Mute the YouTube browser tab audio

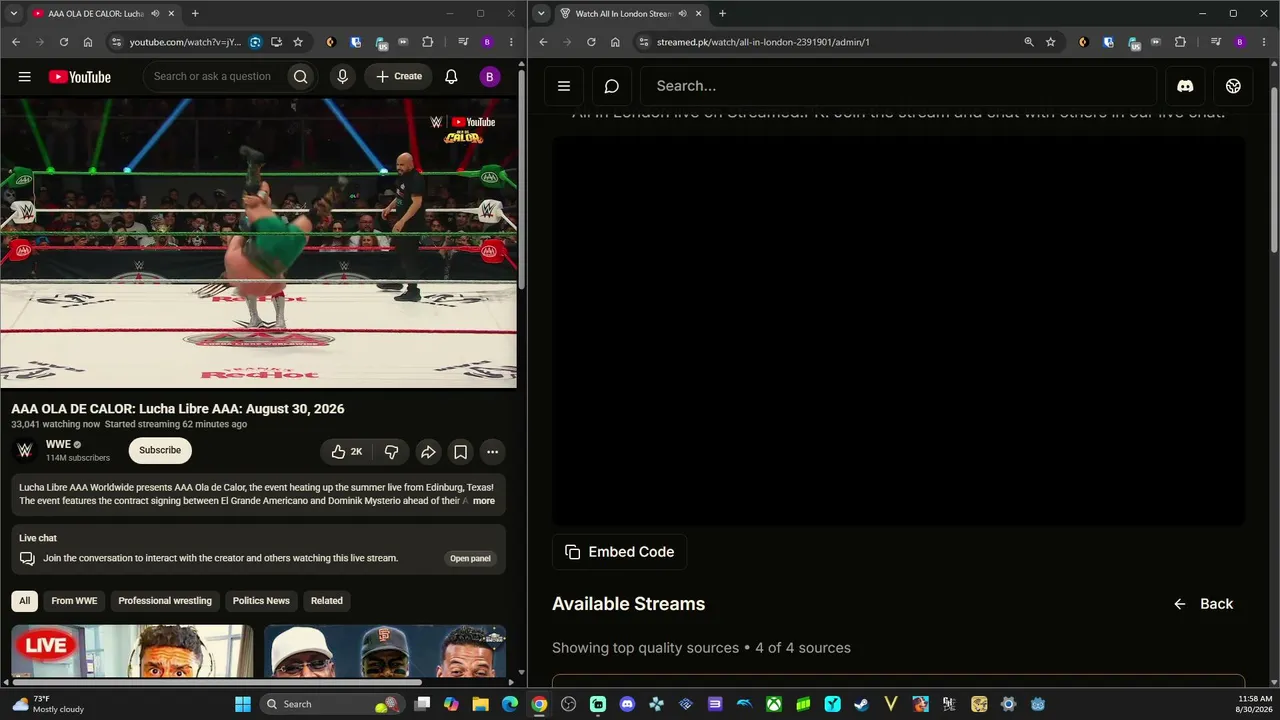[155, 14]
